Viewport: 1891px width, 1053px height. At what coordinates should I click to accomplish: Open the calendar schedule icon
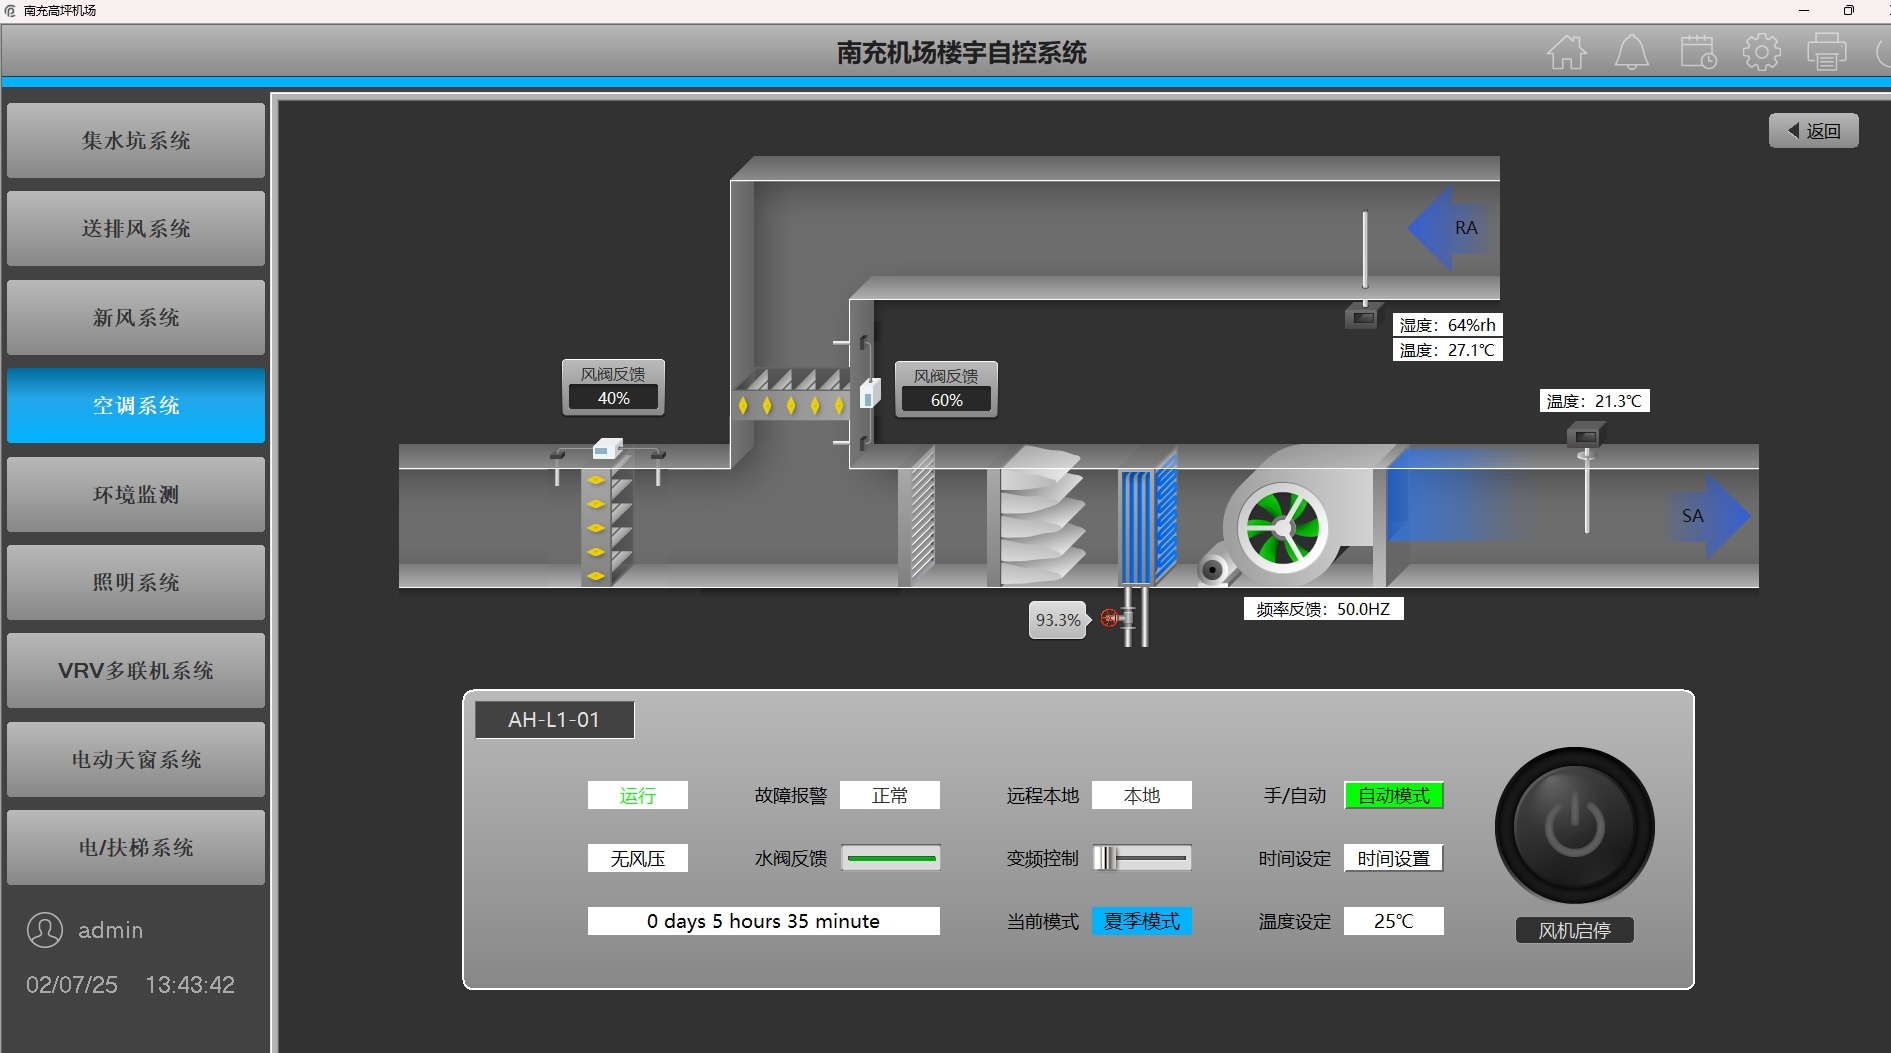pos(1697,52)
